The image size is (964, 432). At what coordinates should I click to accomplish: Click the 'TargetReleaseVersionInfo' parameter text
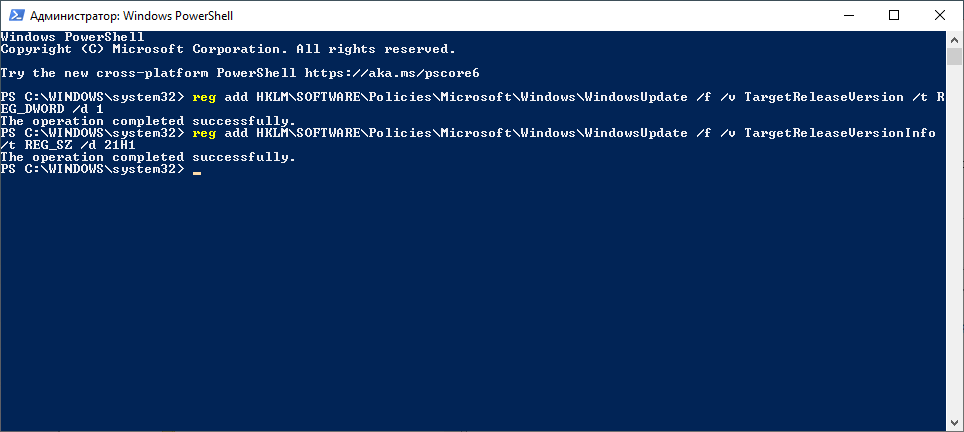[839, 133]
